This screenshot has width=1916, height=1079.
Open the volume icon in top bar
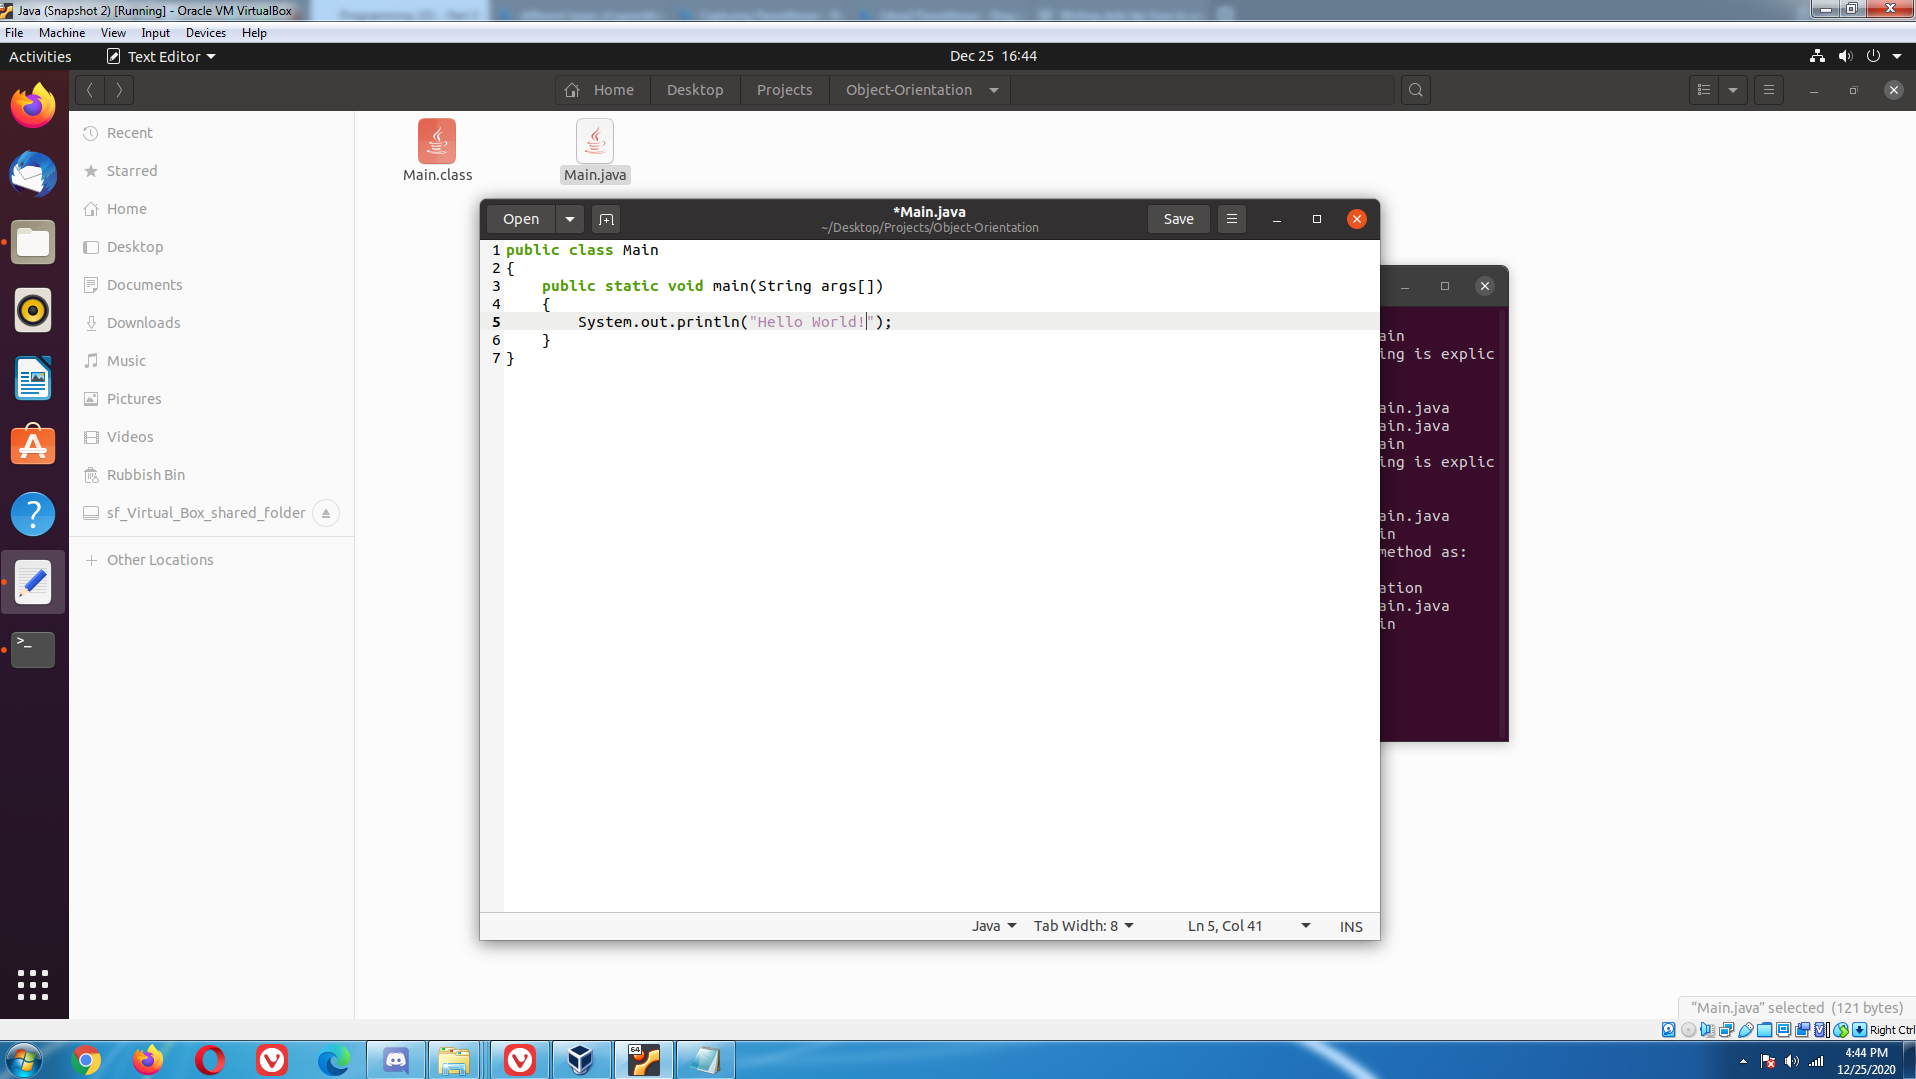1845,57
